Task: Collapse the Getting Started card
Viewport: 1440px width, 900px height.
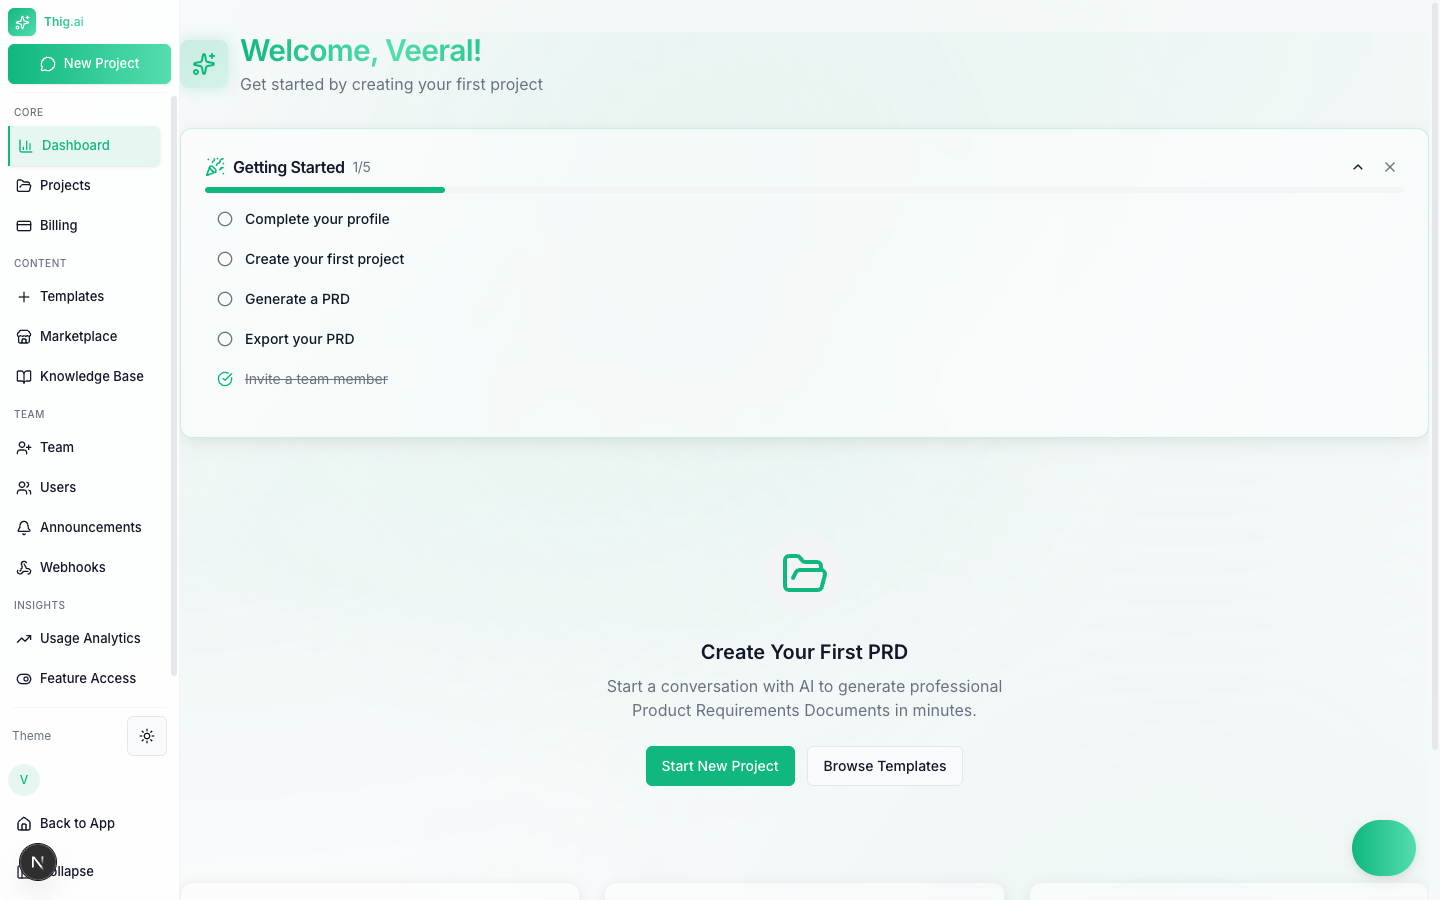Action: click(1358, 167)
